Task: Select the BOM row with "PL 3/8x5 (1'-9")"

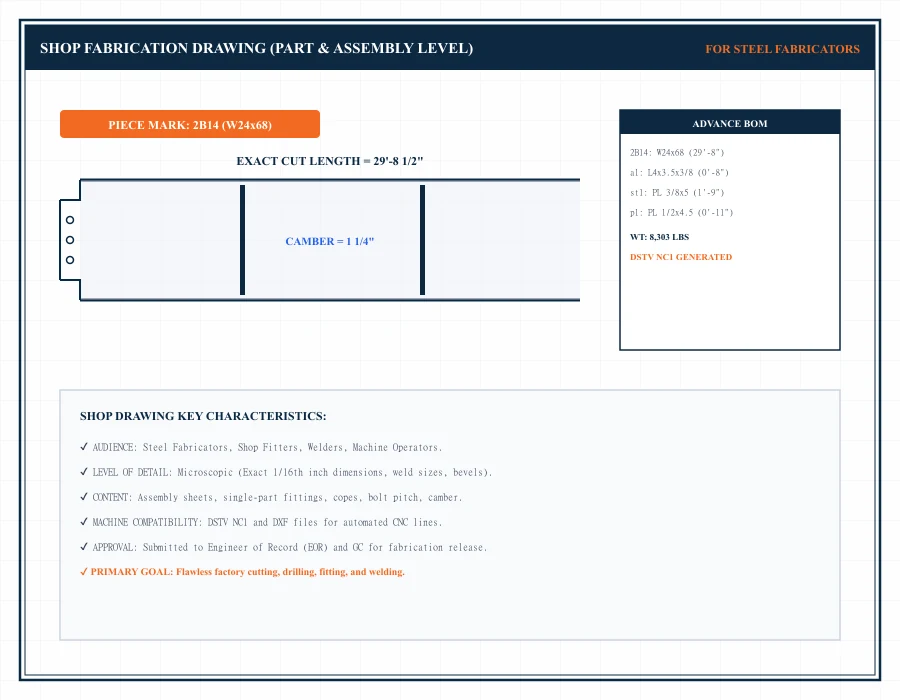Action: [x=677, y=193]
